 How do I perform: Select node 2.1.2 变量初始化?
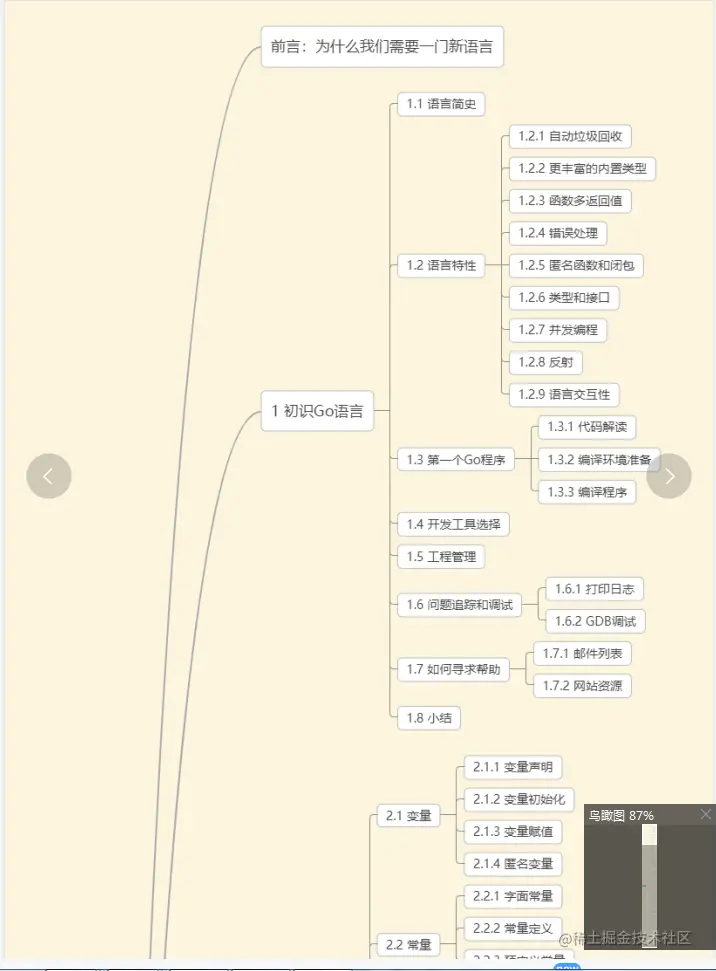(519, 799)
